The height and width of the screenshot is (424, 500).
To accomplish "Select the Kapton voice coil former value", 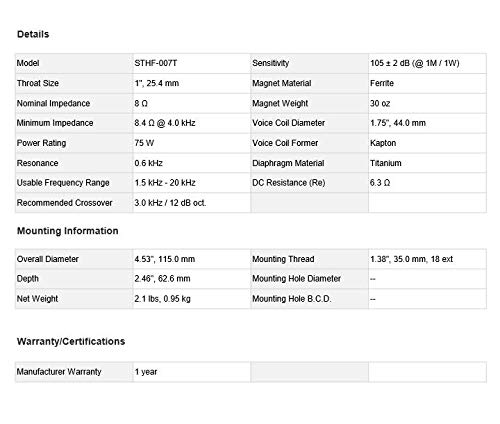I will pyautogui.click(x=383, y=143).
